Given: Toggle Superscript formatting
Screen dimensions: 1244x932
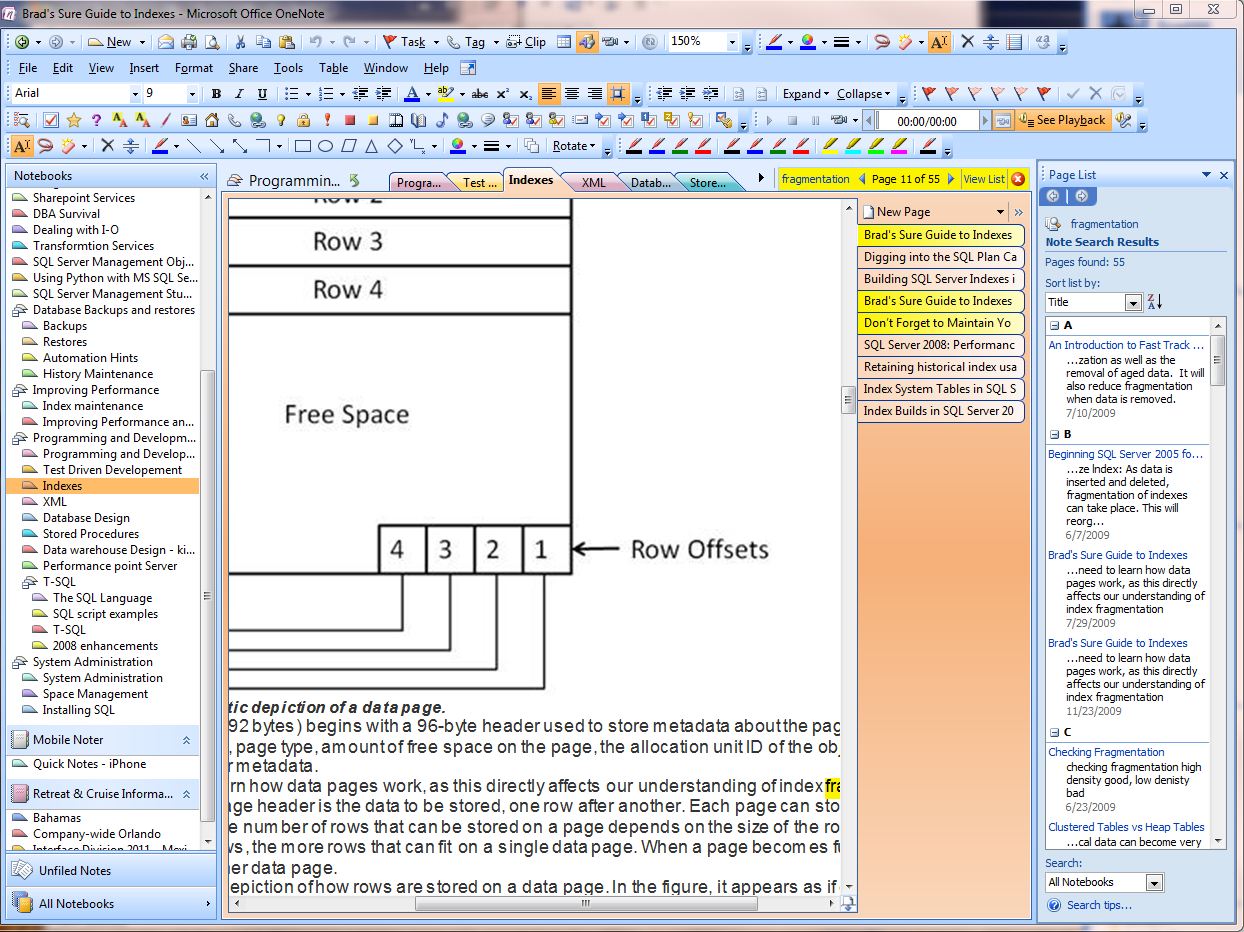Looking at the screenshot, I should (x=503, y=94).
